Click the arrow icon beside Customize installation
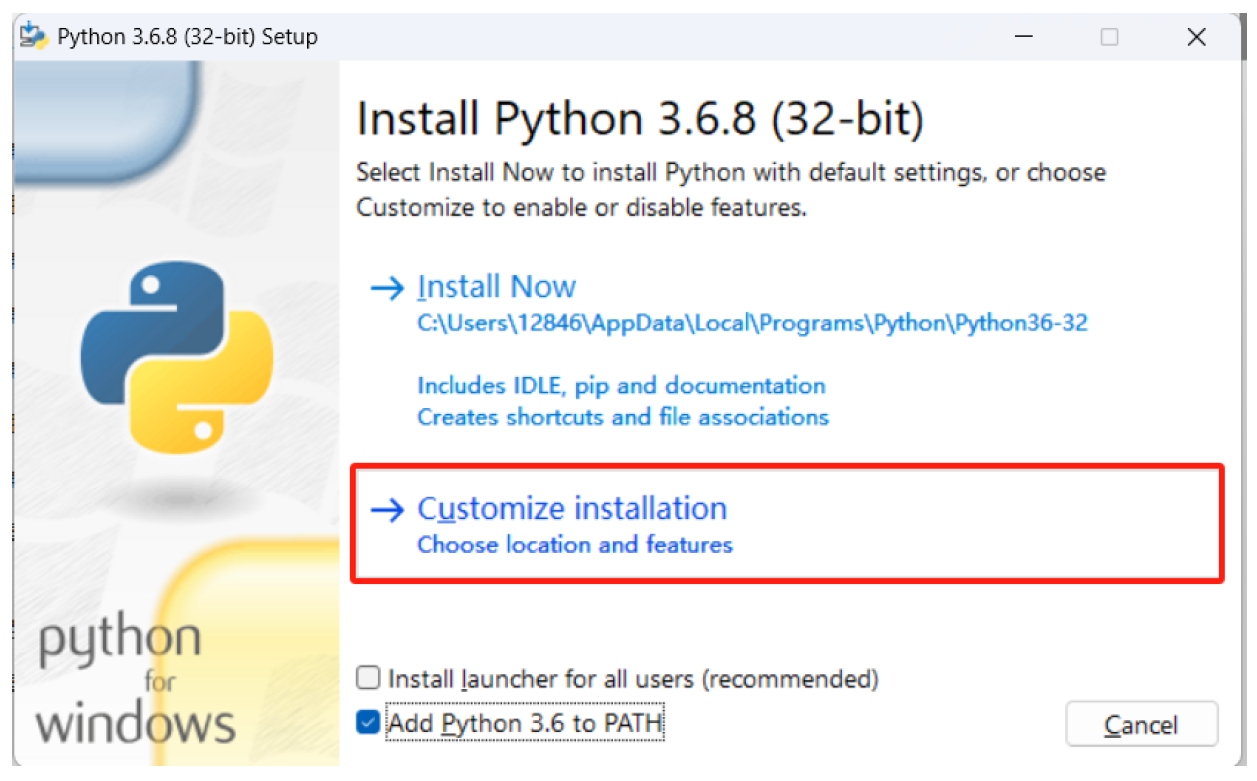 [x=386, y=510]
